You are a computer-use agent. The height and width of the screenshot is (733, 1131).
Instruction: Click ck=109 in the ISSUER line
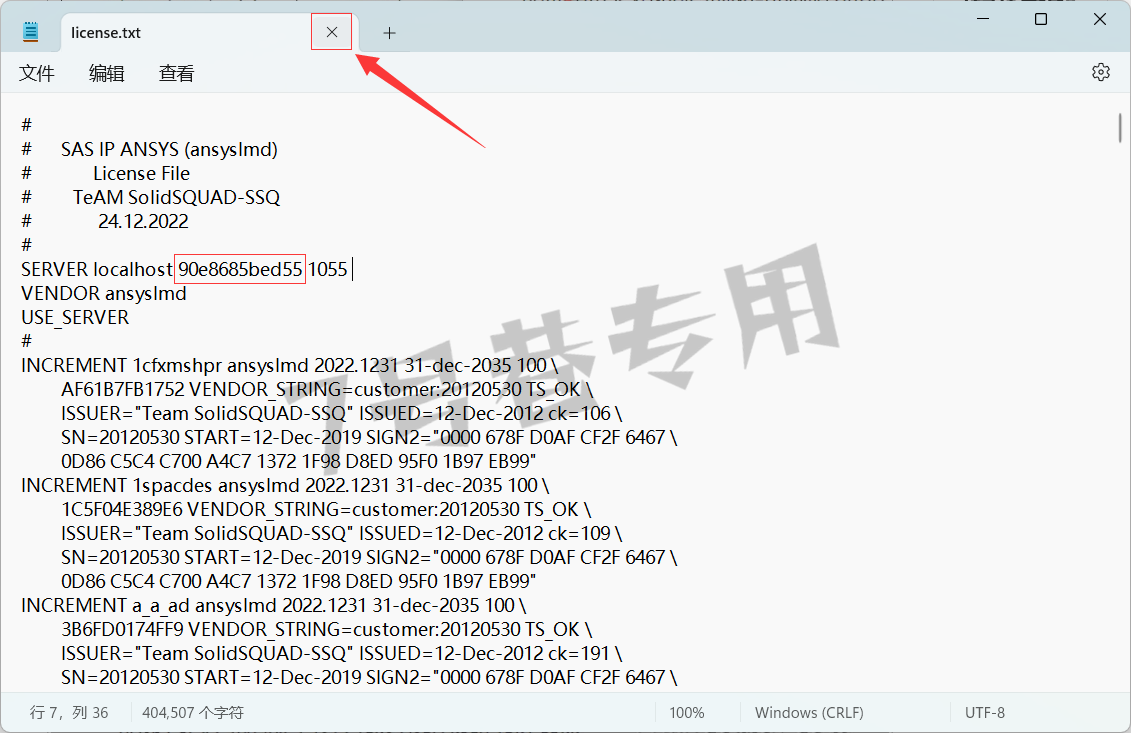coord(579,533)
